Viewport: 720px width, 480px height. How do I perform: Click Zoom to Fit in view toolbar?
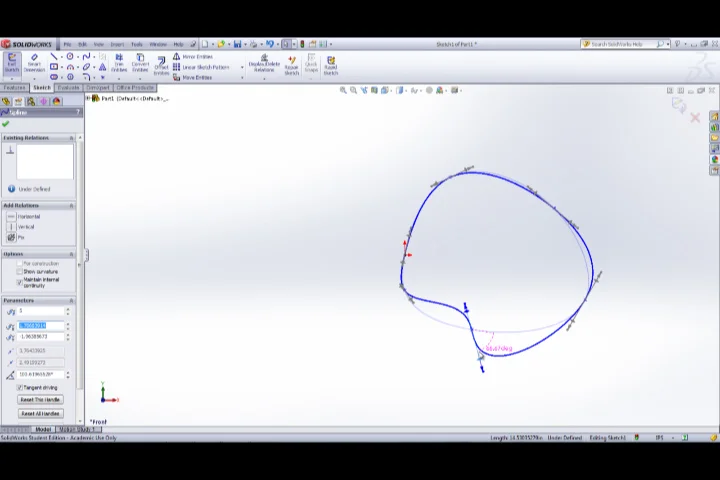point(343,90)
